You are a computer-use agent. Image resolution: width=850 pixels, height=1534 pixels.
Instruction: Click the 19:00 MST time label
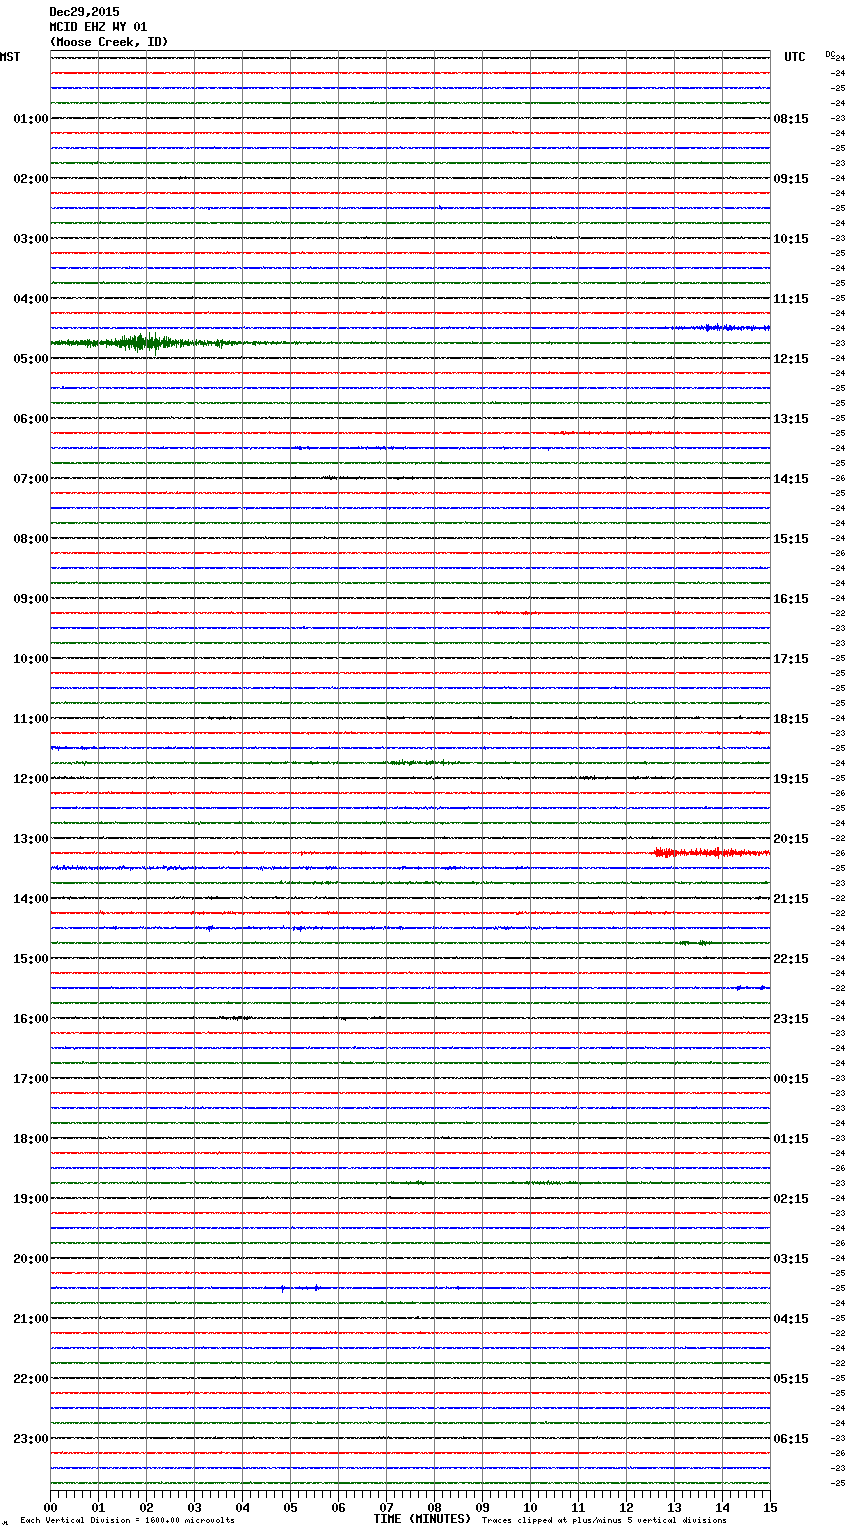30,1199
